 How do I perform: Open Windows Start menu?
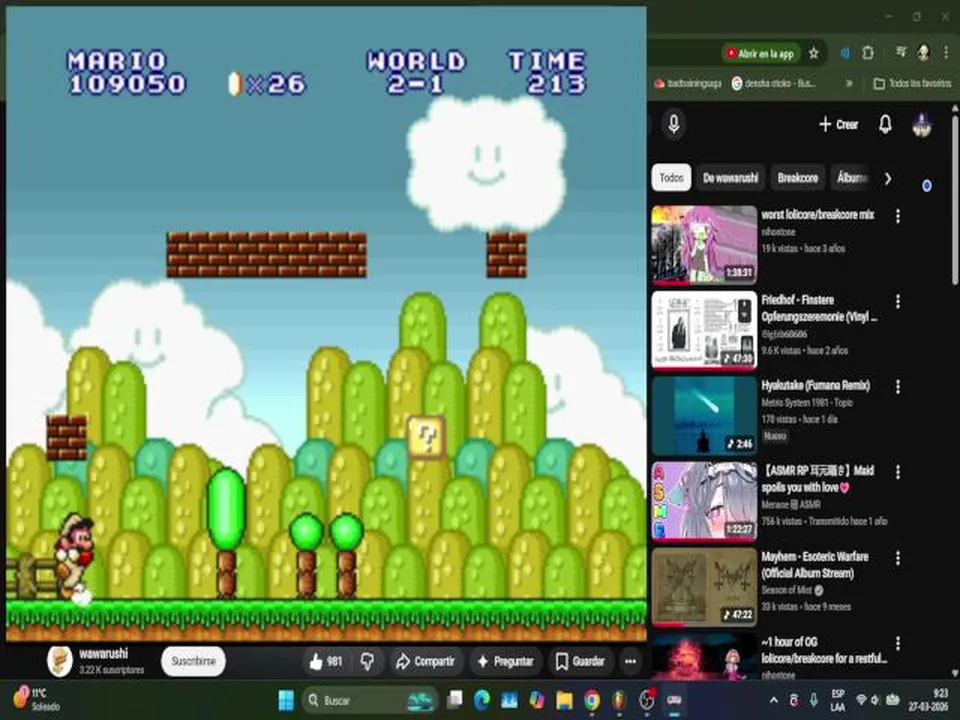pos(286,700)
